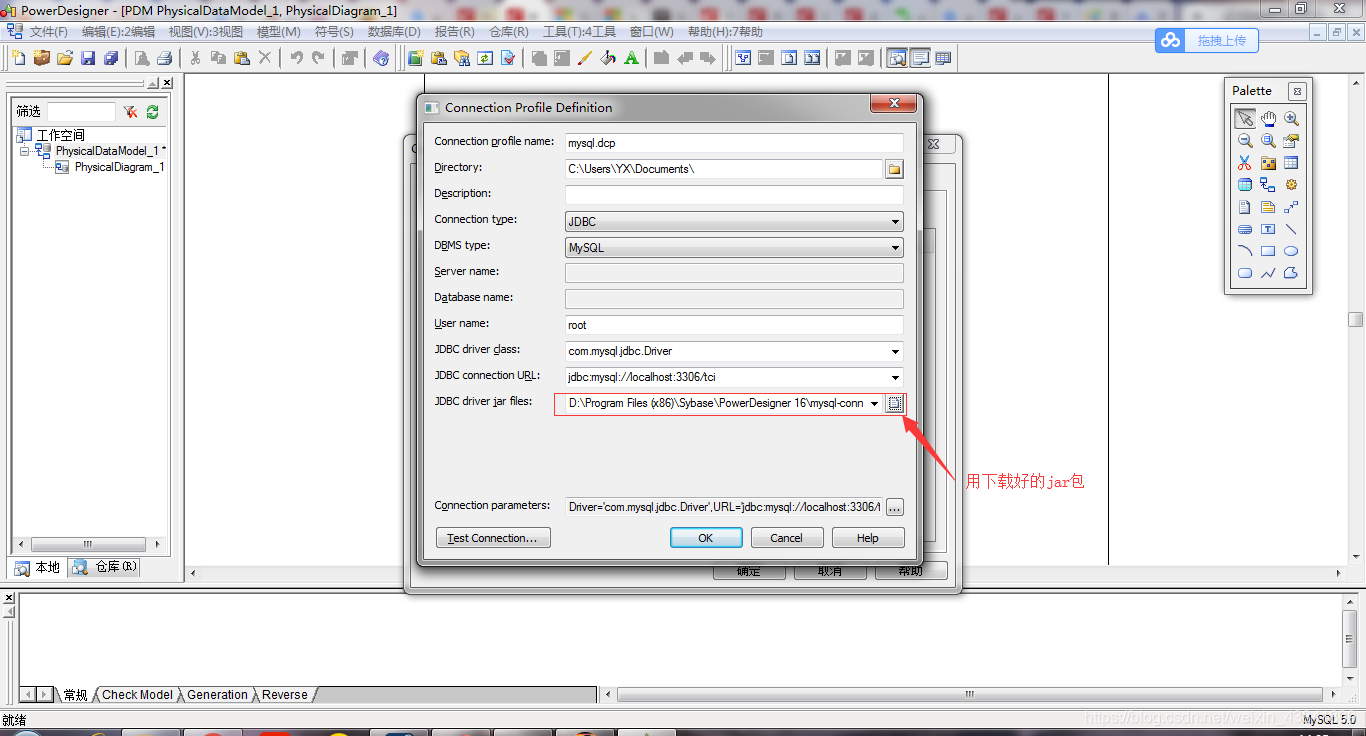Viewport: 1366px width, 736px height.
Task: Select the Reference tool in Palette
Action: click(x=1268, y=185)
